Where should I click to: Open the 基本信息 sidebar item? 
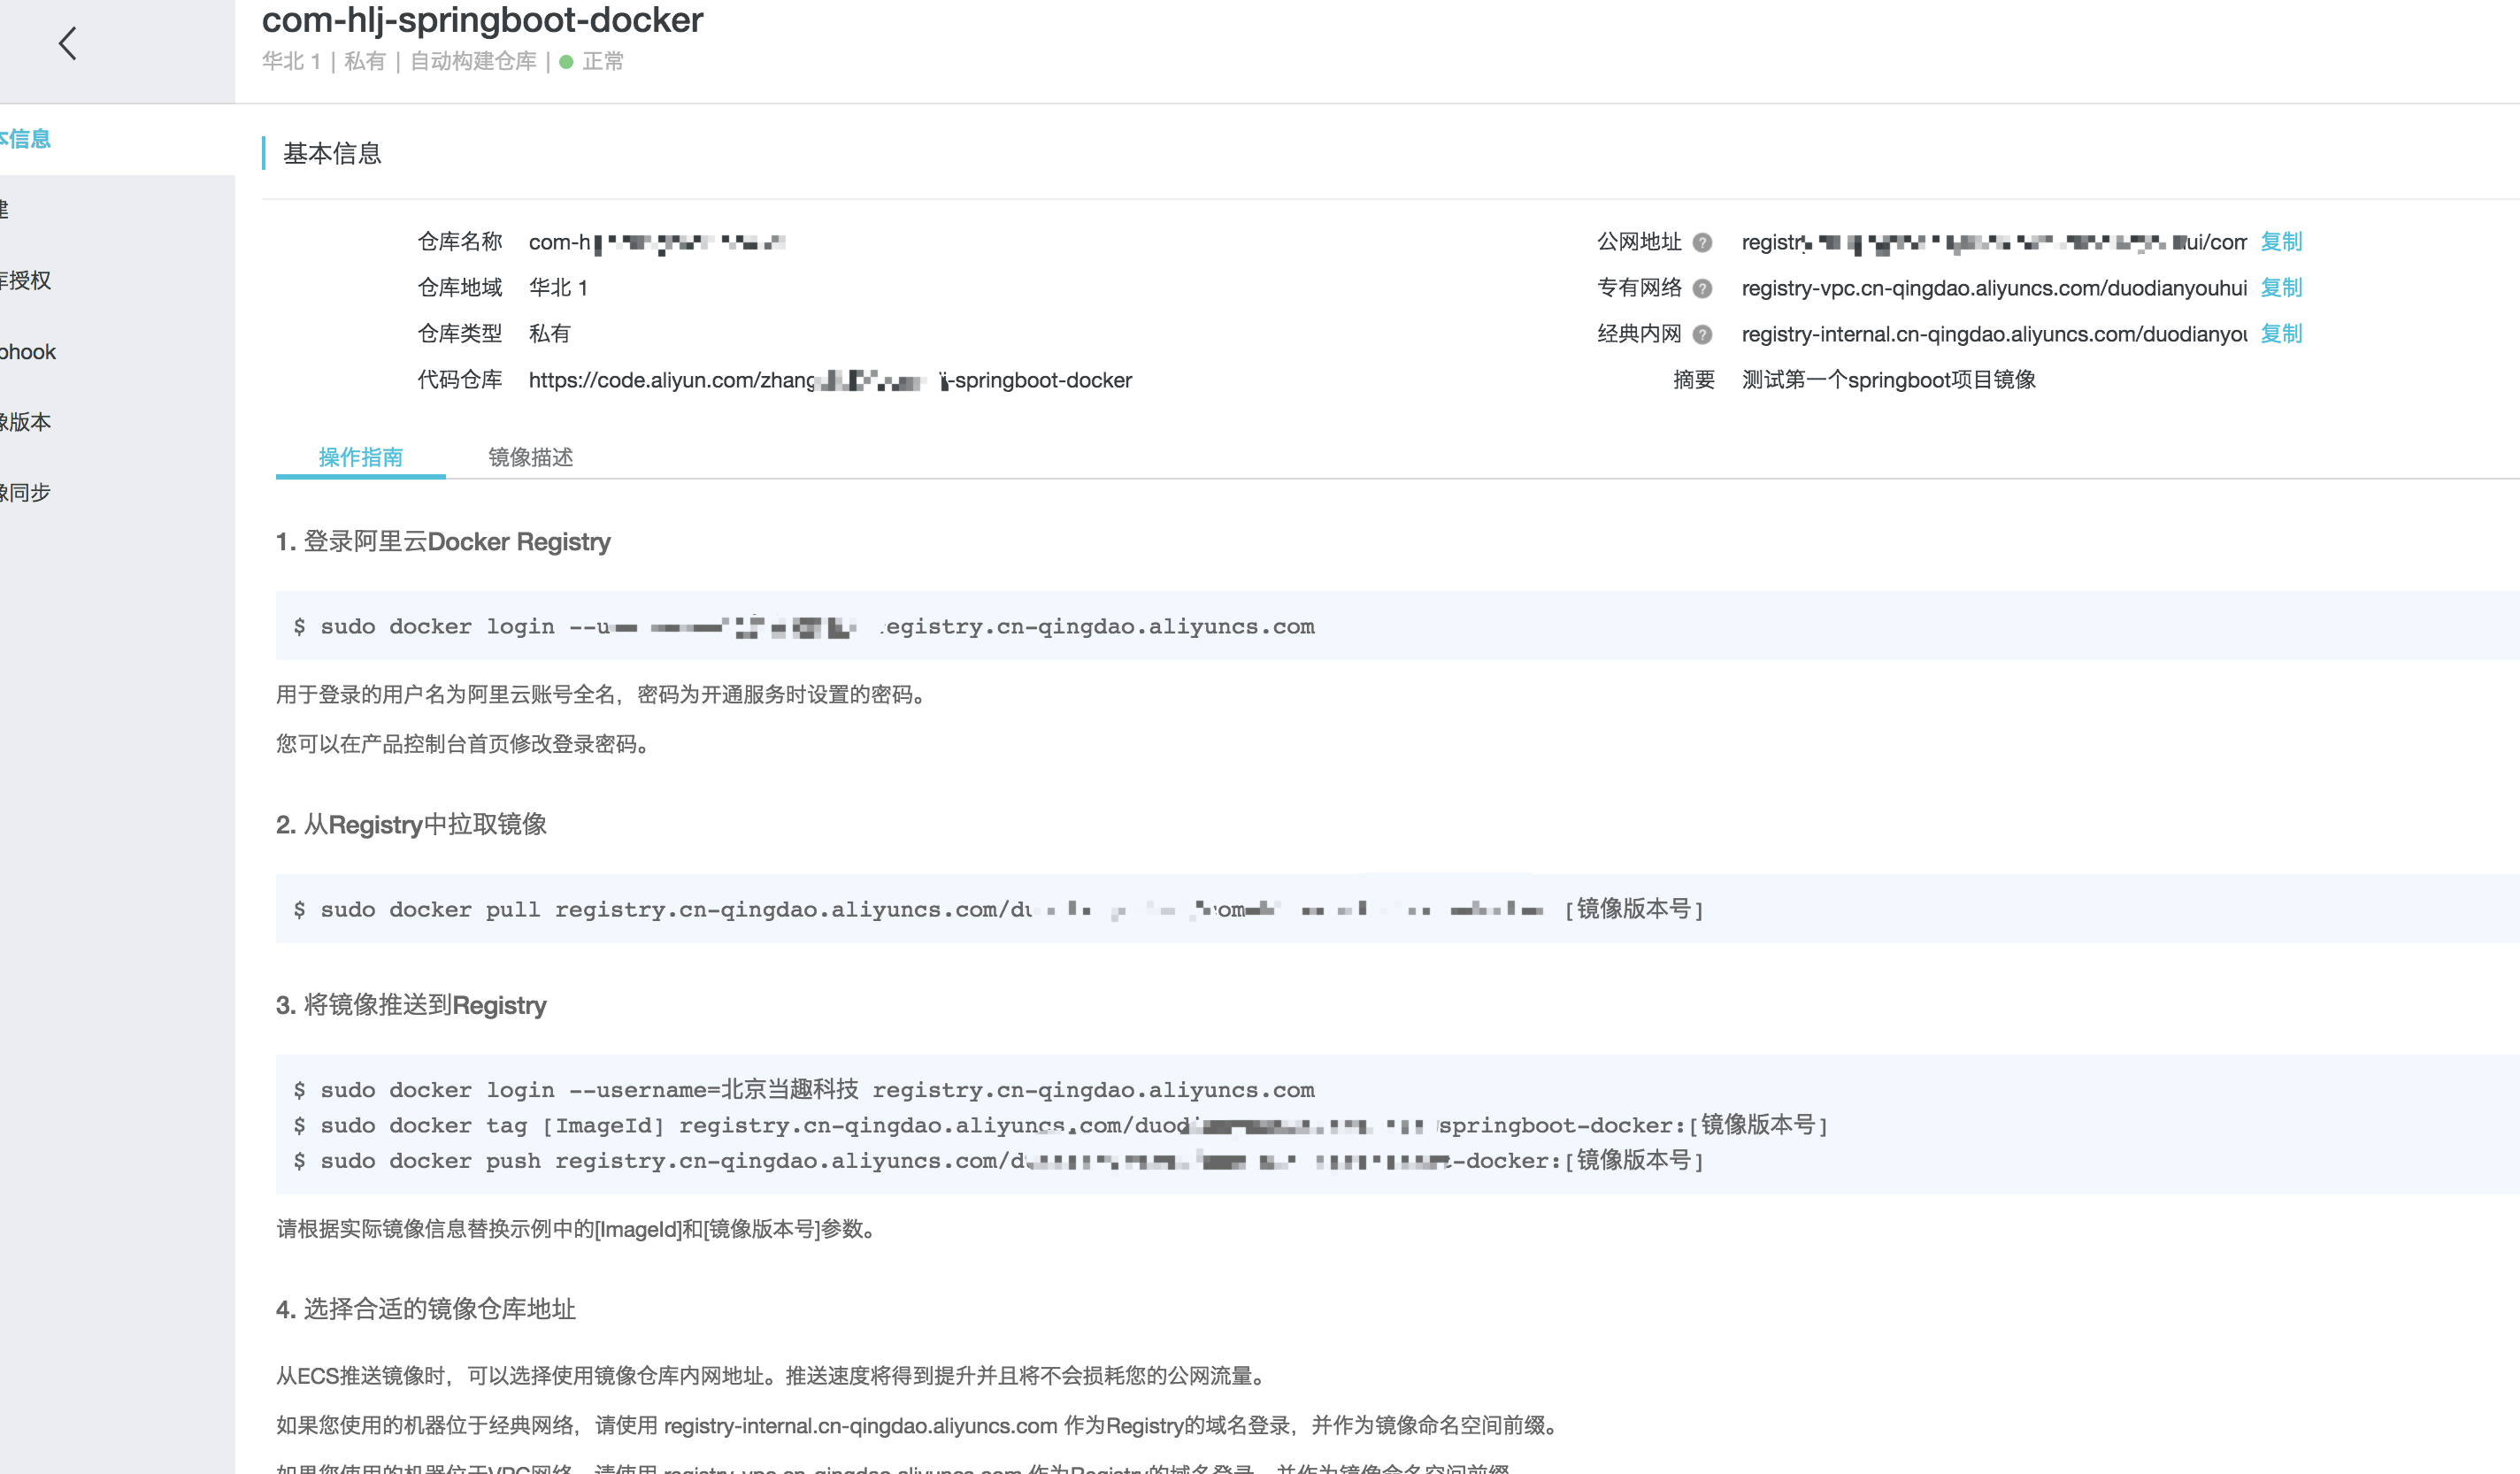[28, 139]
